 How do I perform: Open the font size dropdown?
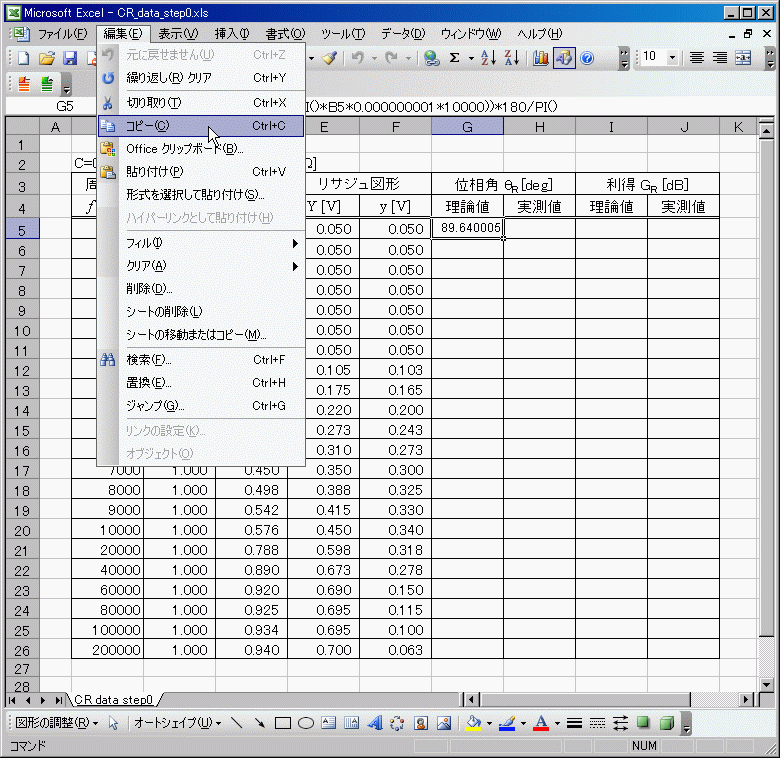(672, 58)
